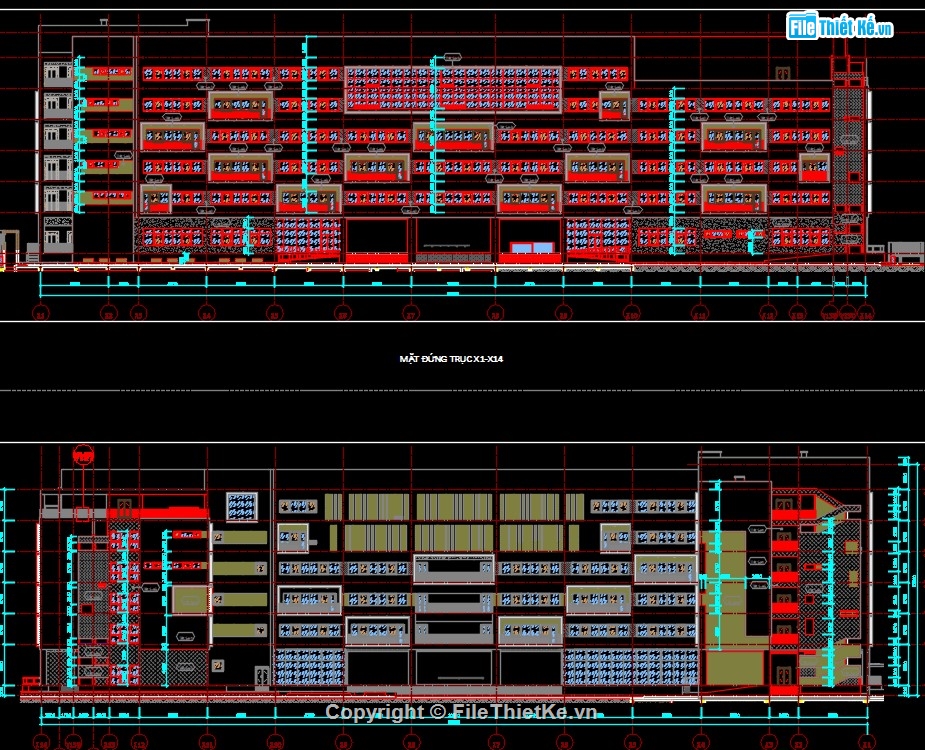Select the X7 axis circle marker
925x750 pixels.
point(410,312)
